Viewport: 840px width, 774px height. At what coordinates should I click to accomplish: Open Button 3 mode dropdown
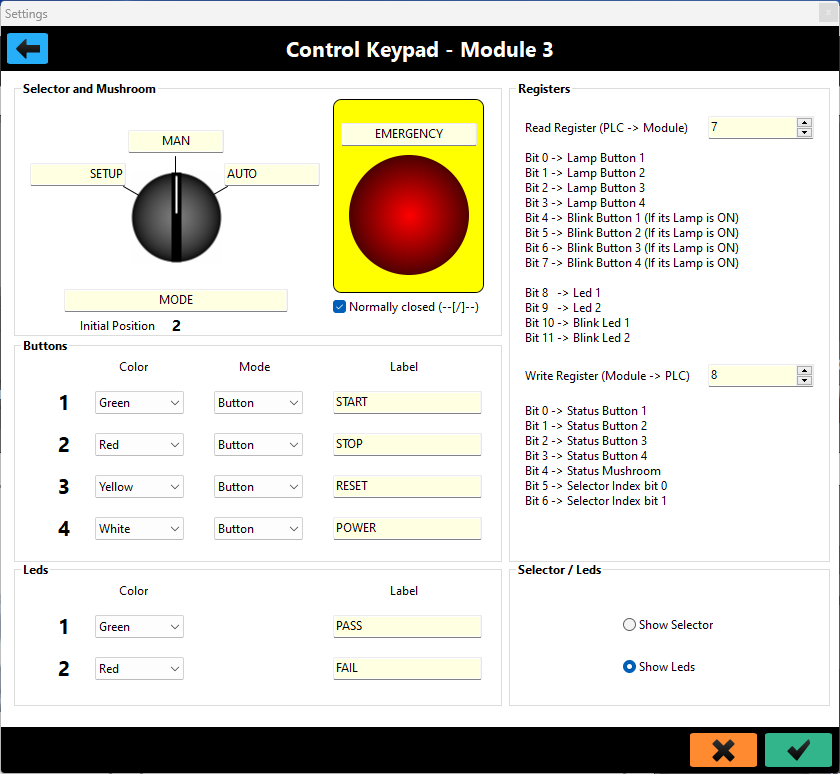[258, 486]
